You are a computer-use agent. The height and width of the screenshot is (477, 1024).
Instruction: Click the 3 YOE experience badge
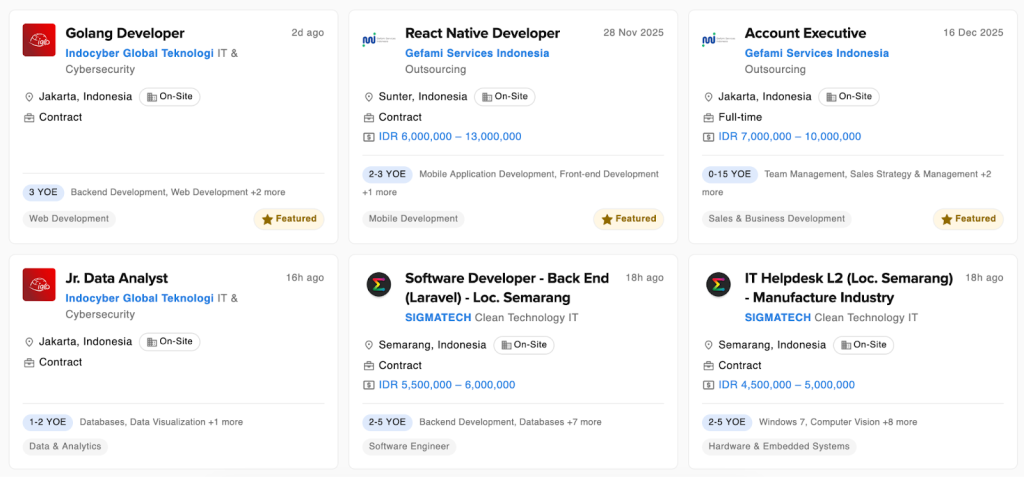[x=43, y=193]
